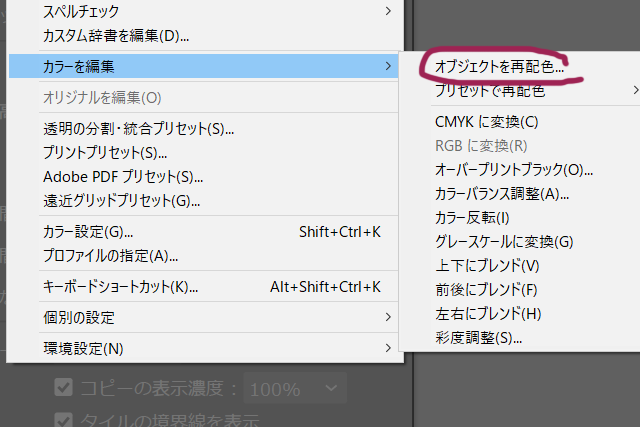Click Adobe PDF プリセット menu item
This screenshot has width=640, height=427.
116,177
